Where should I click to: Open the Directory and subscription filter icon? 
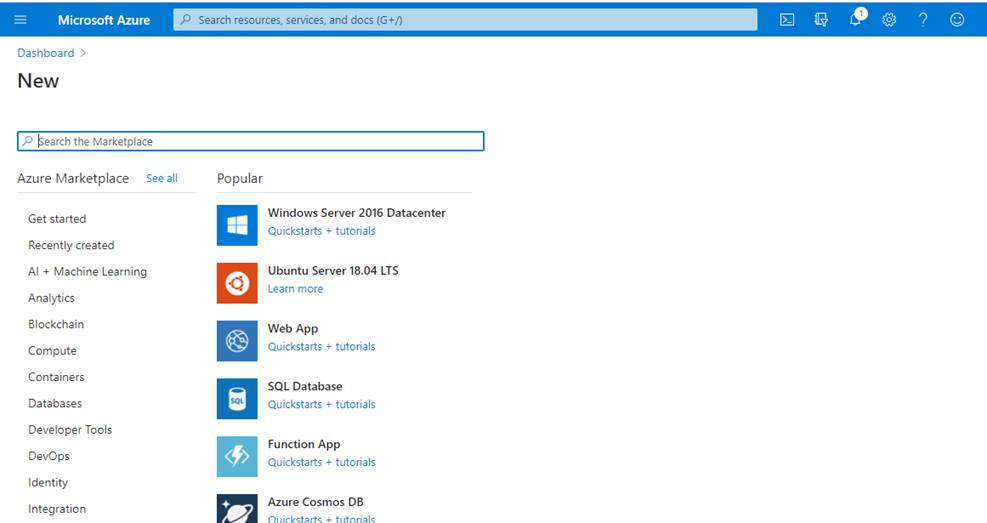pos(821,20)
